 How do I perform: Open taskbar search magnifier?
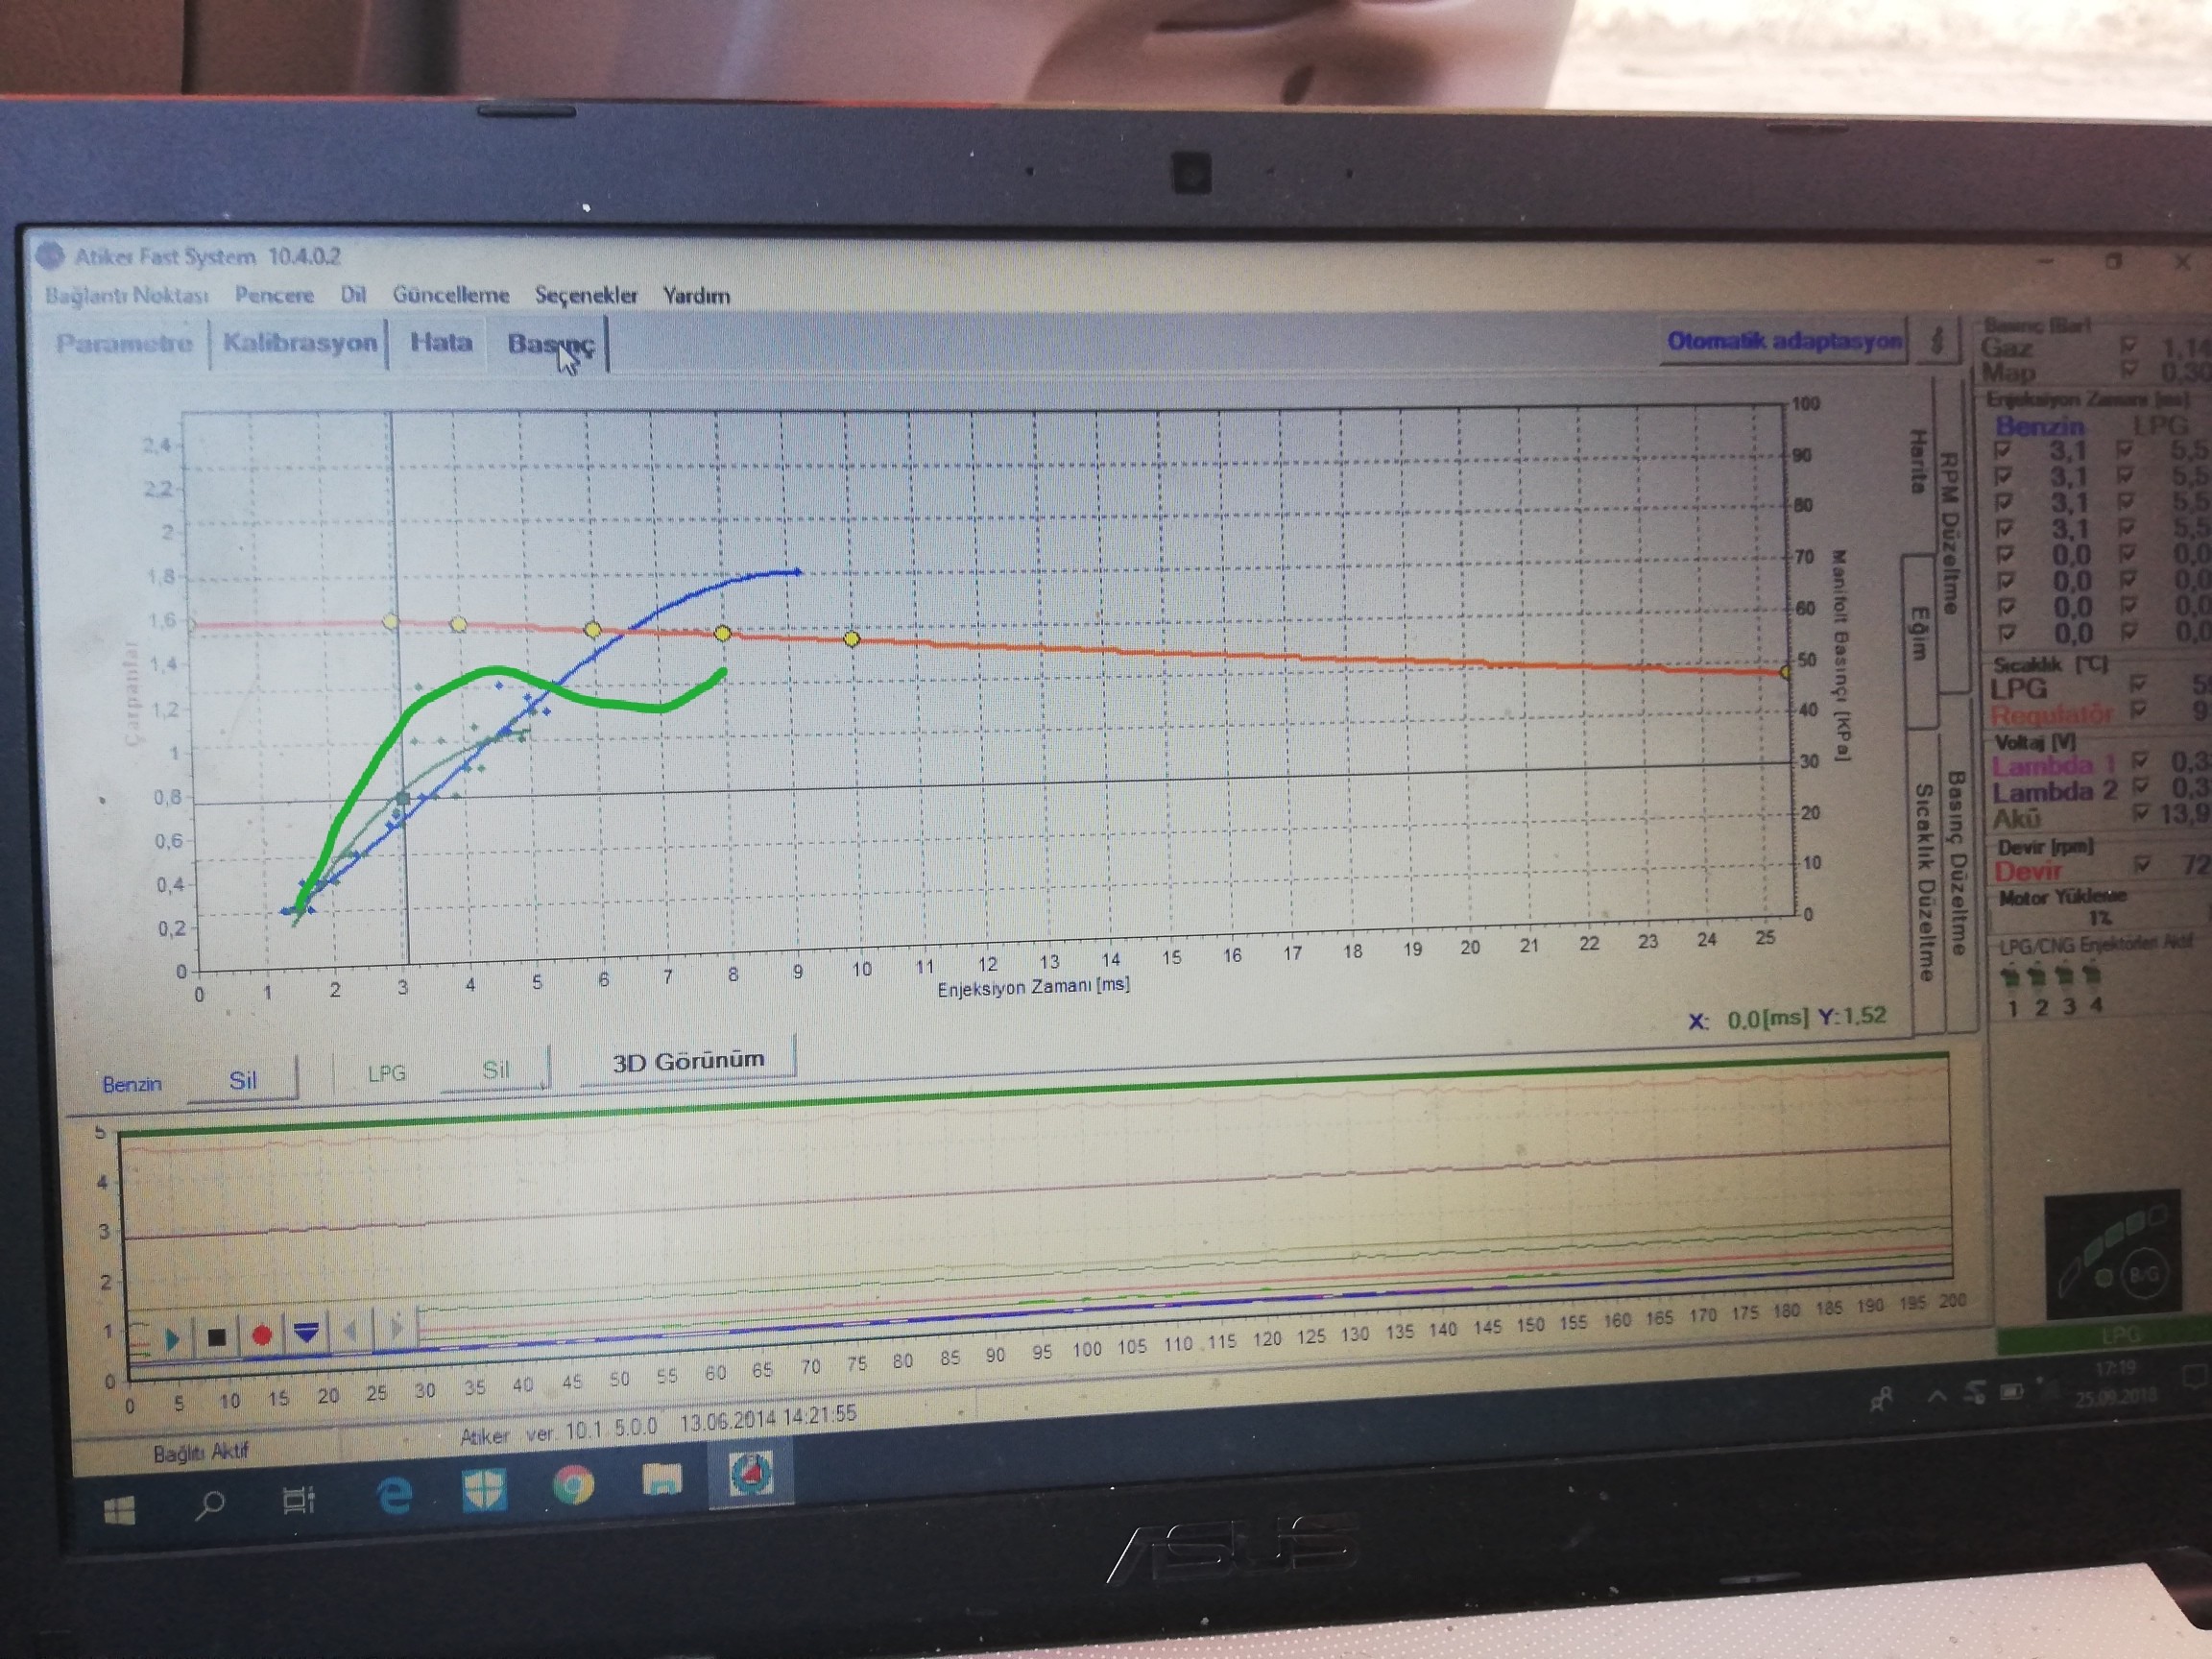click(209, 1504)
